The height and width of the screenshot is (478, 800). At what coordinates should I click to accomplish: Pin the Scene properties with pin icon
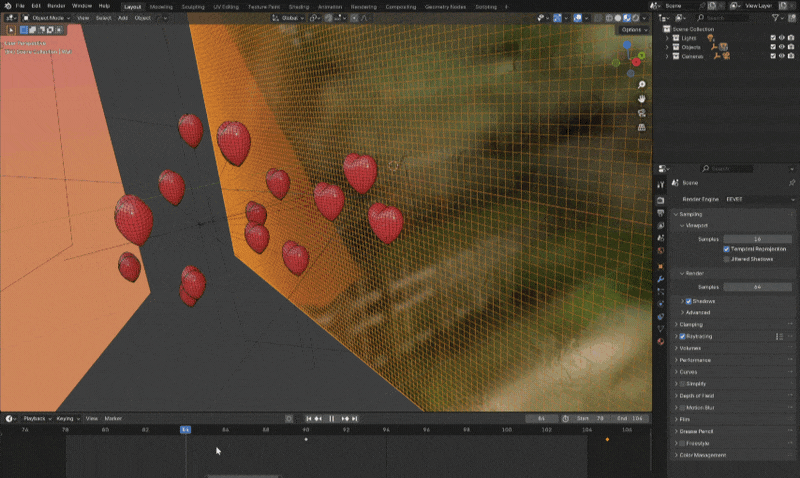click(791, 183)
